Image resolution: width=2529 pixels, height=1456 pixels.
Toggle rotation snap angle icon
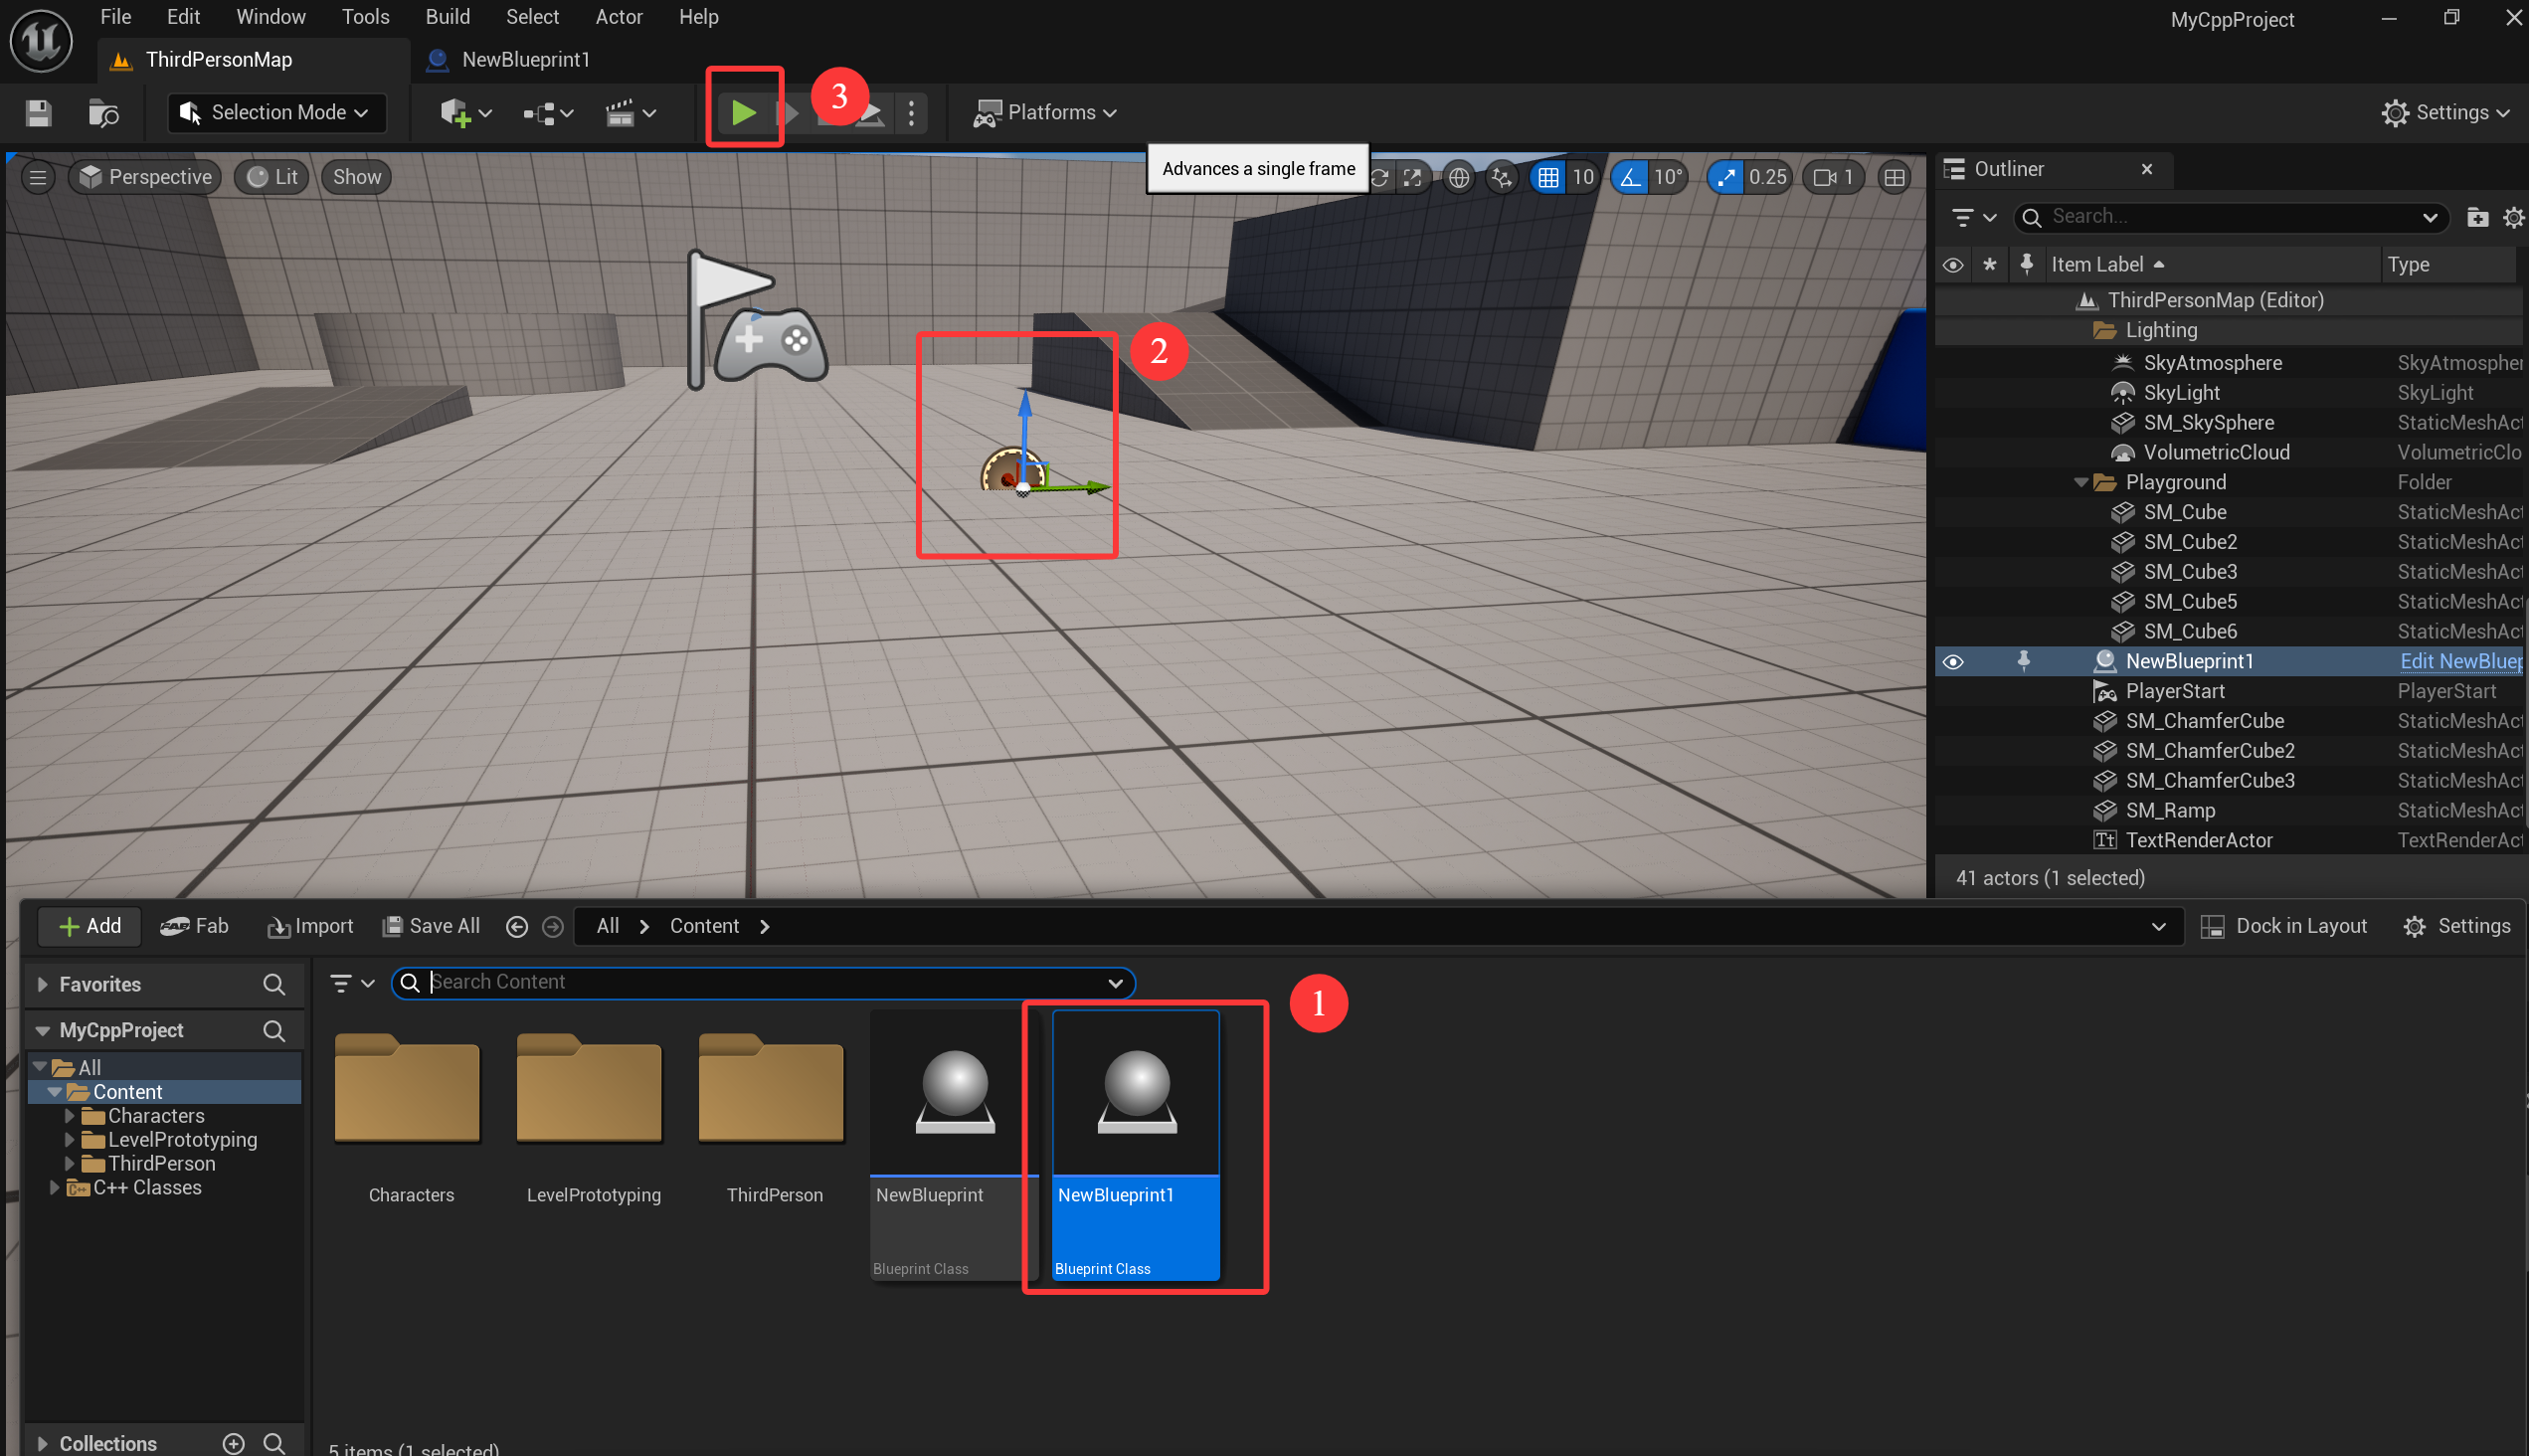coord(1630,177)
